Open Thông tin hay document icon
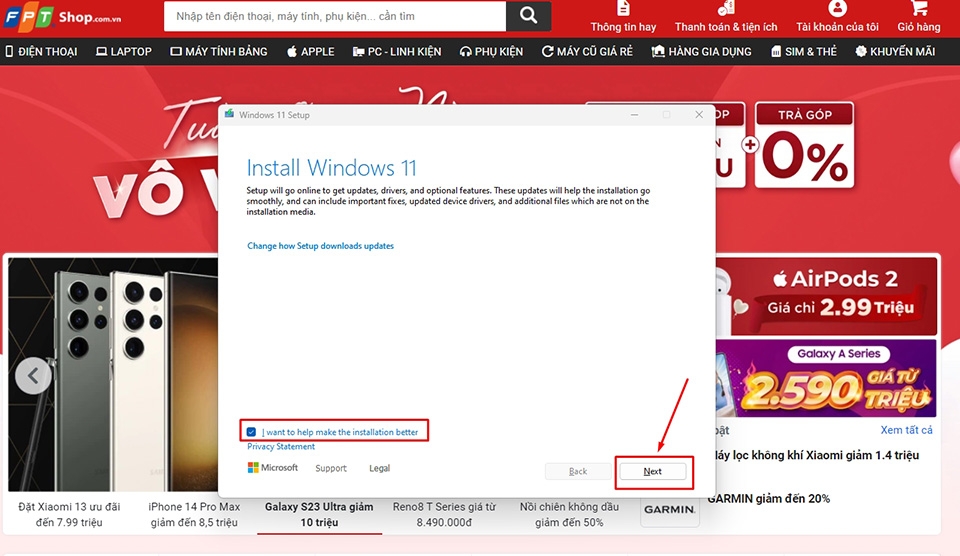The width and height of the screenshot is (960, 556). (623, 8)
